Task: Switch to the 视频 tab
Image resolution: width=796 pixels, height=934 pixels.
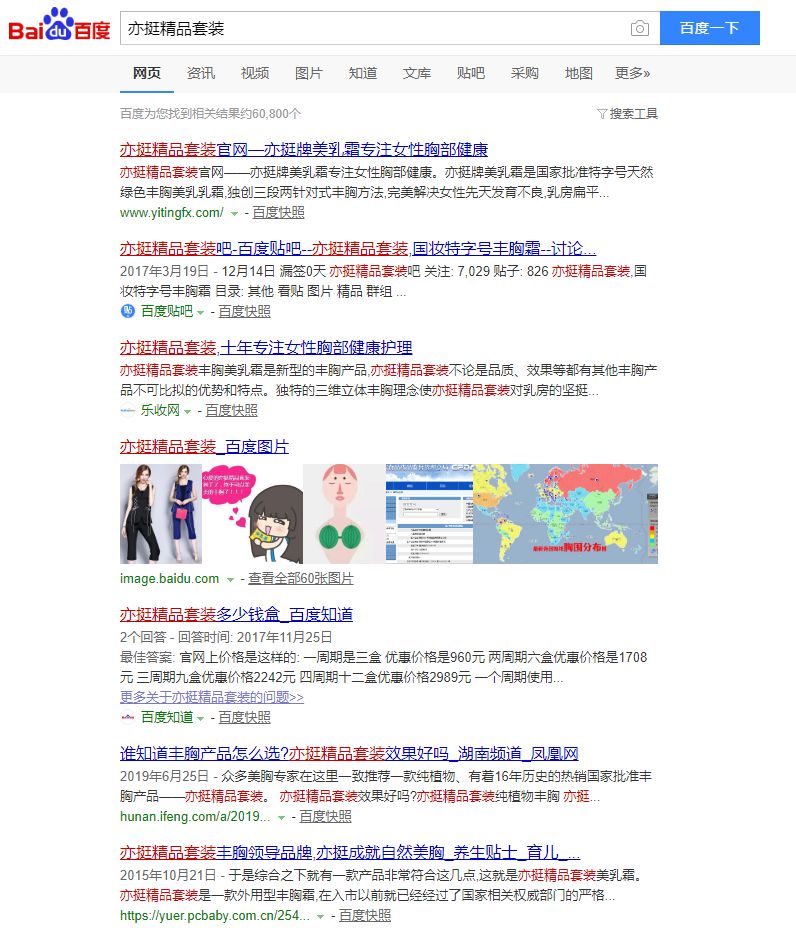Action: click(255, 73)
